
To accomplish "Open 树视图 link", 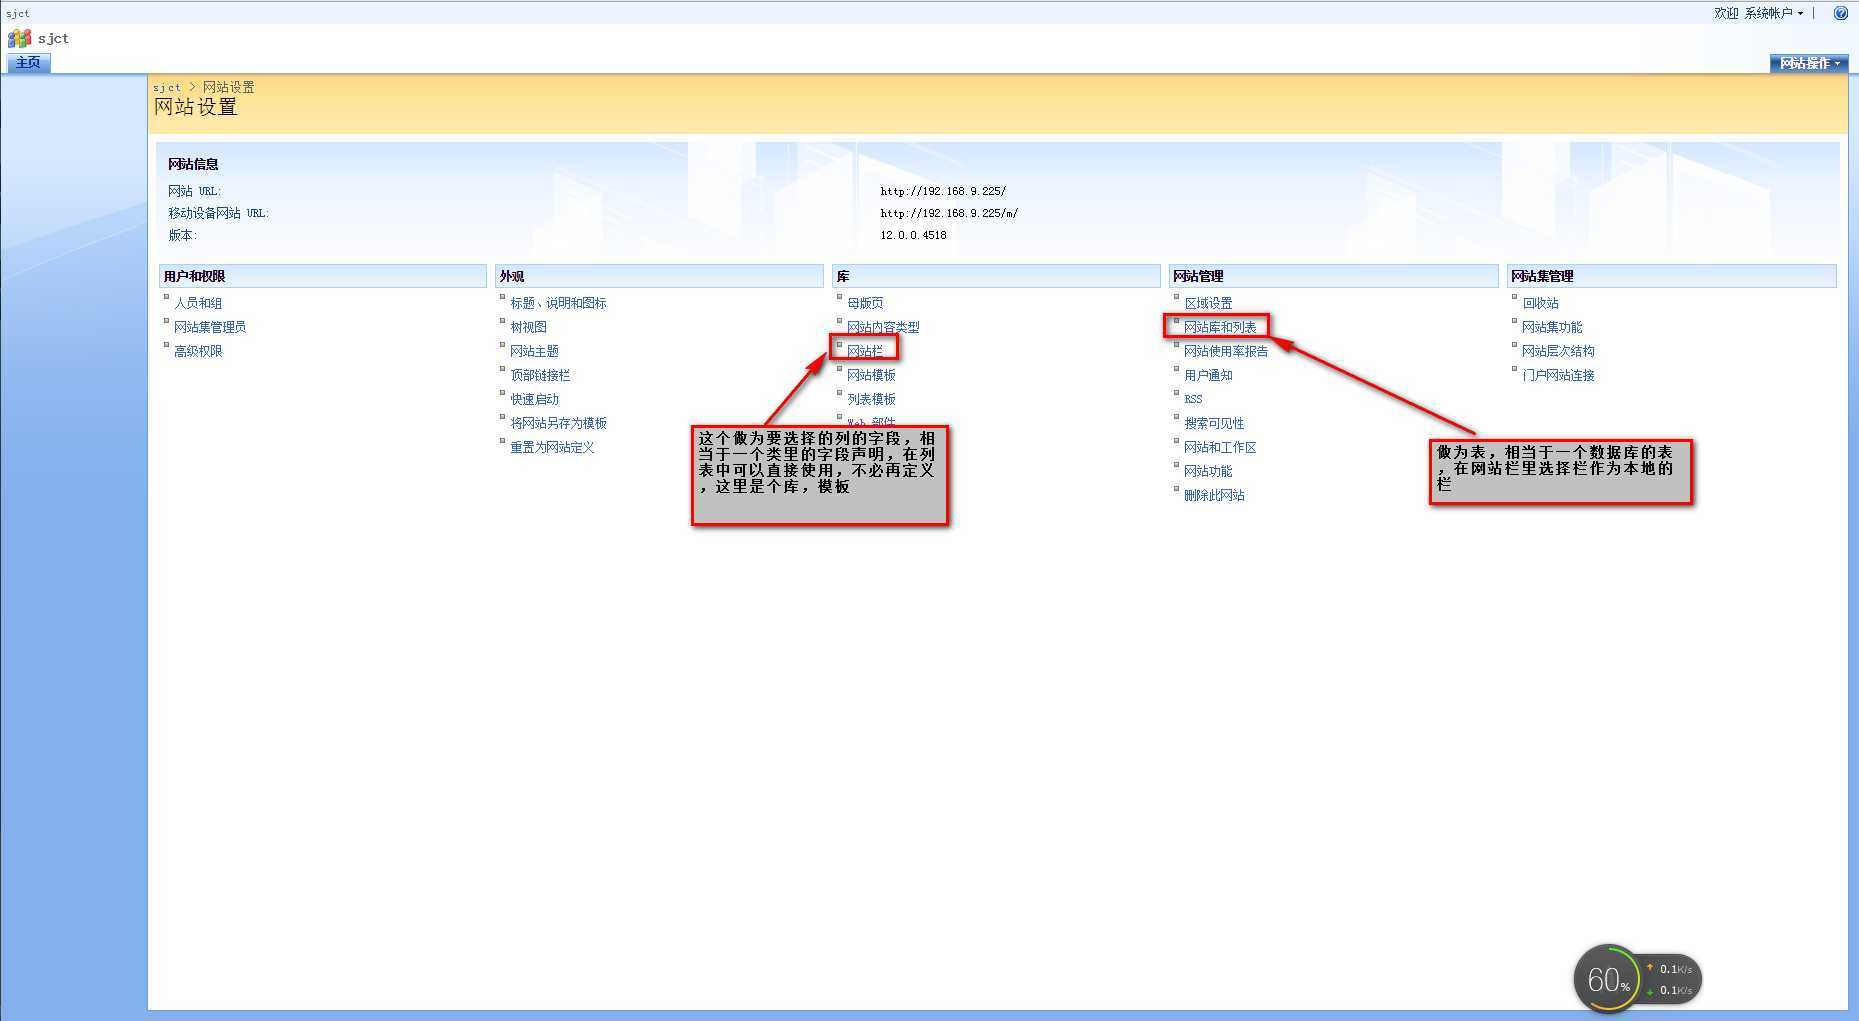I will tap(528, 327).
